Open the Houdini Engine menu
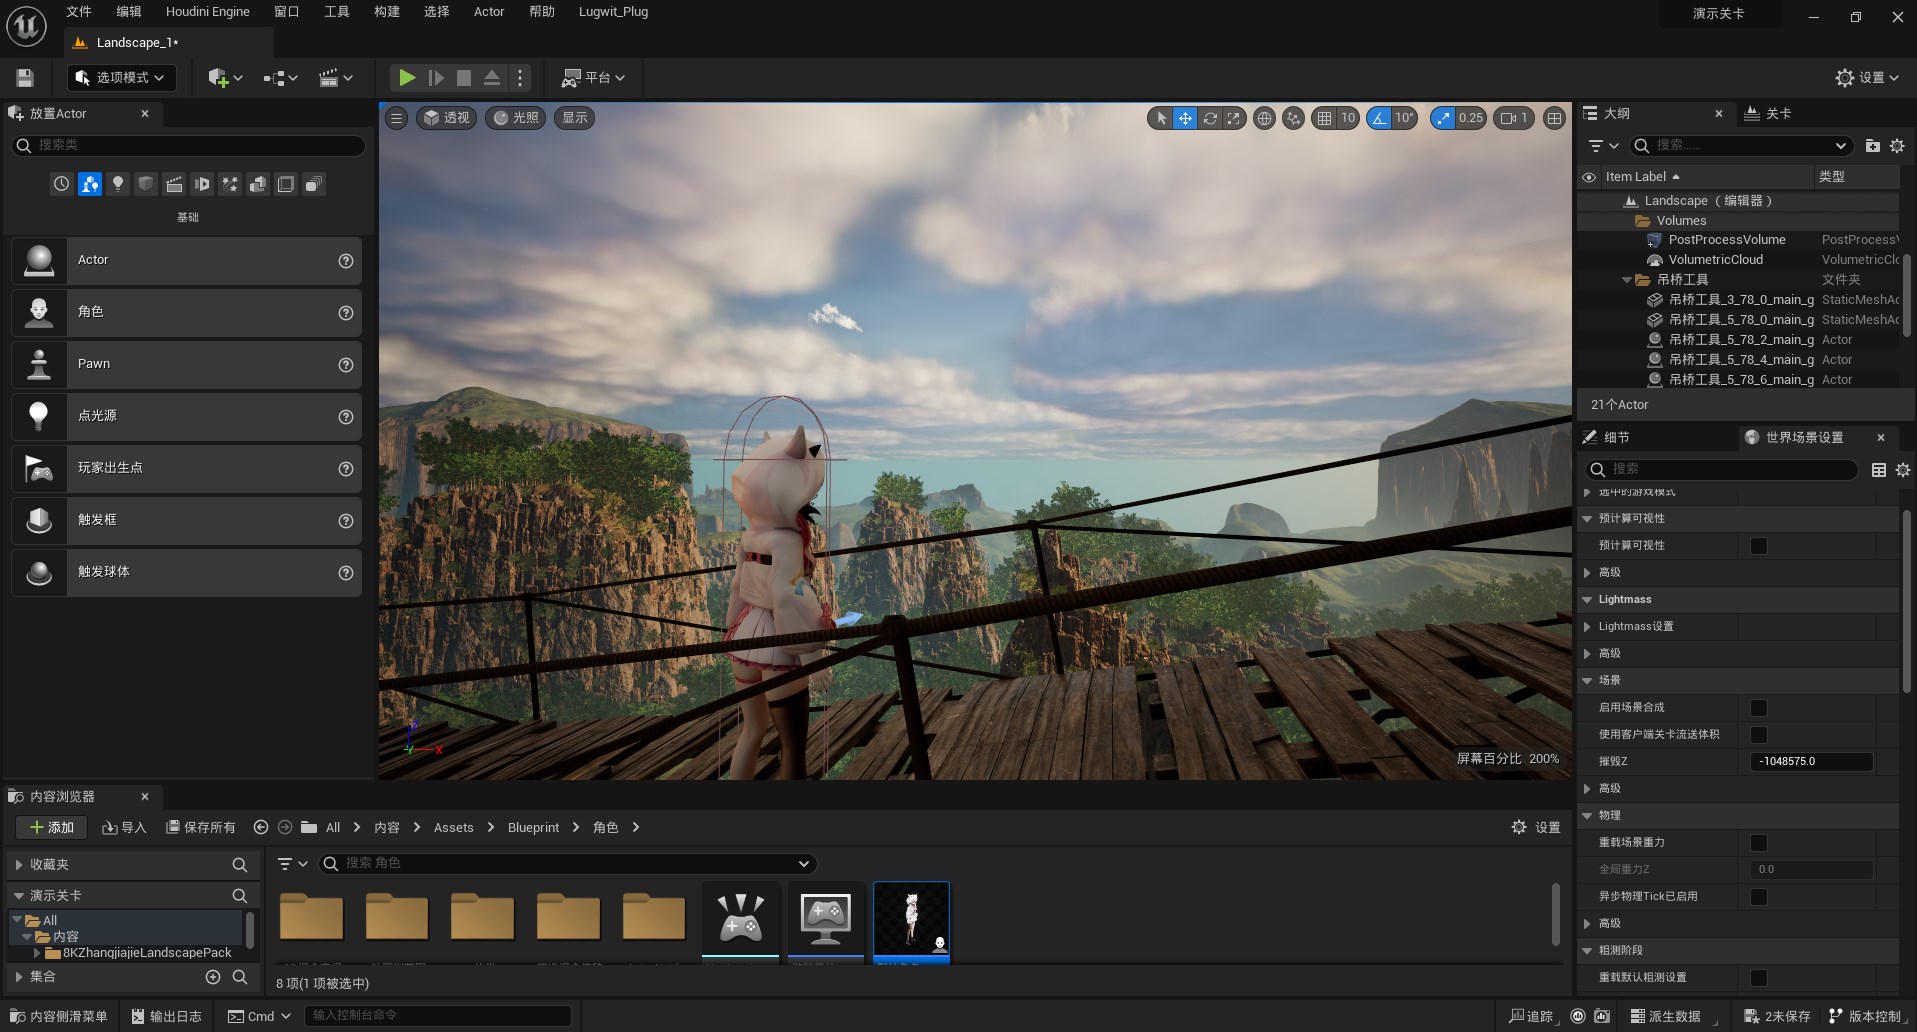This screenshot has height=1032, width=1917. (208, 12)
